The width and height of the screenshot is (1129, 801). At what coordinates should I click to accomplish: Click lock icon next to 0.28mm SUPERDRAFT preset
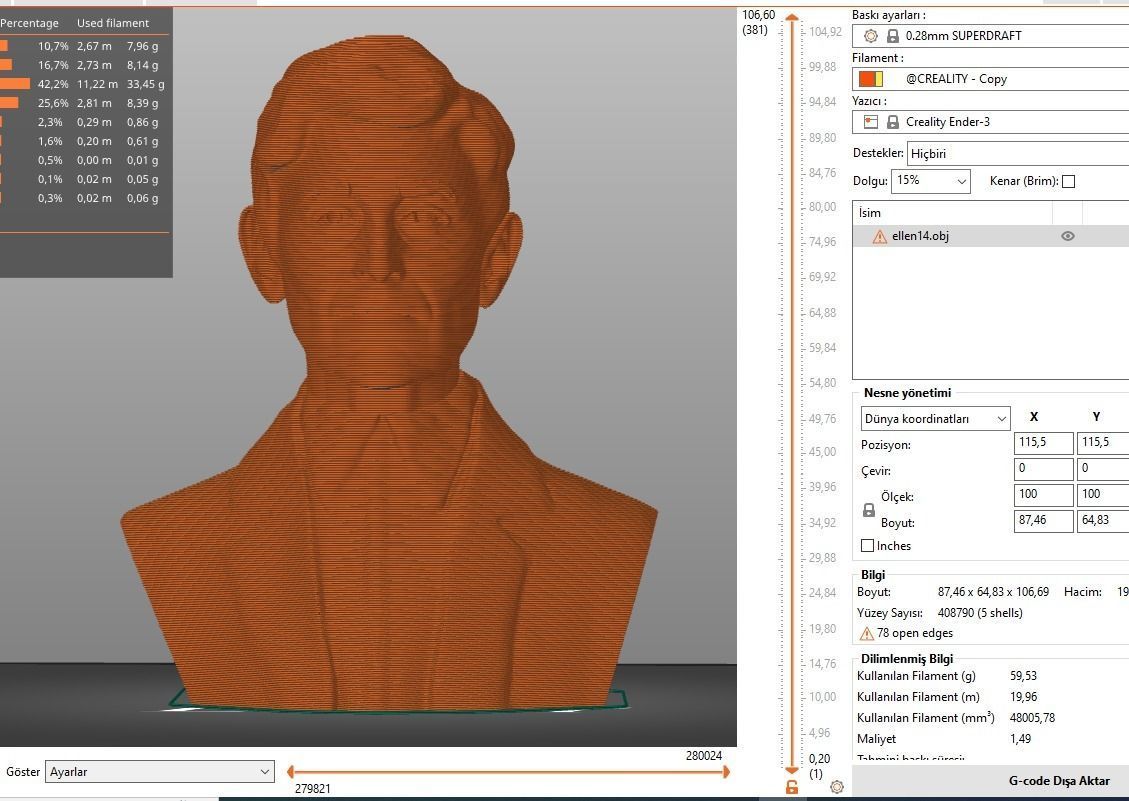click(x=893, y=35)
